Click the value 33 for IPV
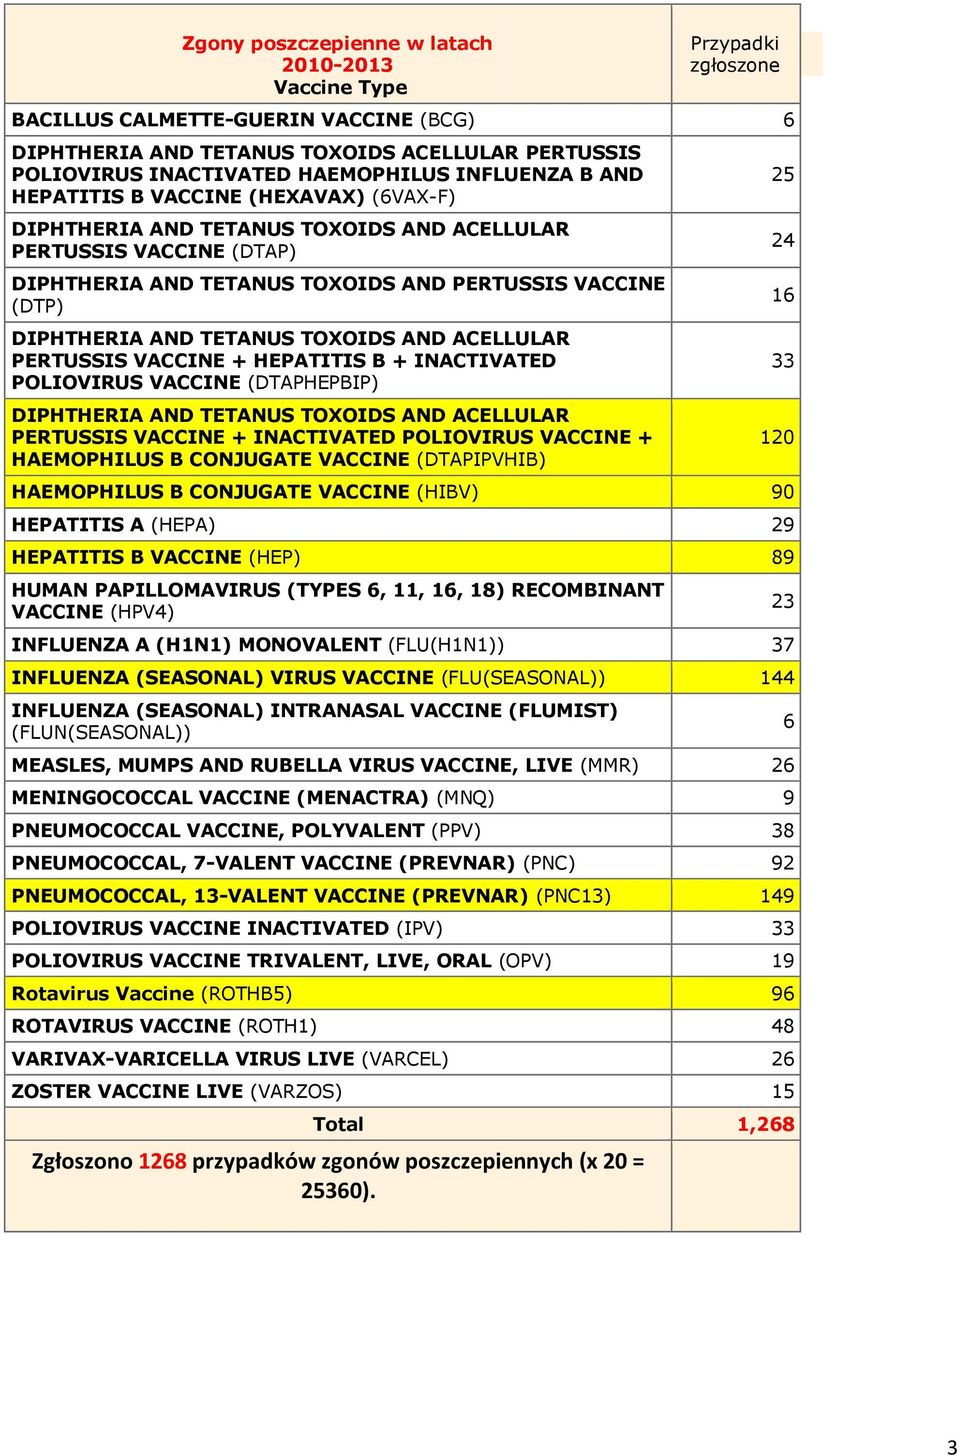The height and width of the screenshot is (1456, 960). pyautogui.click(x=782, y=928)
